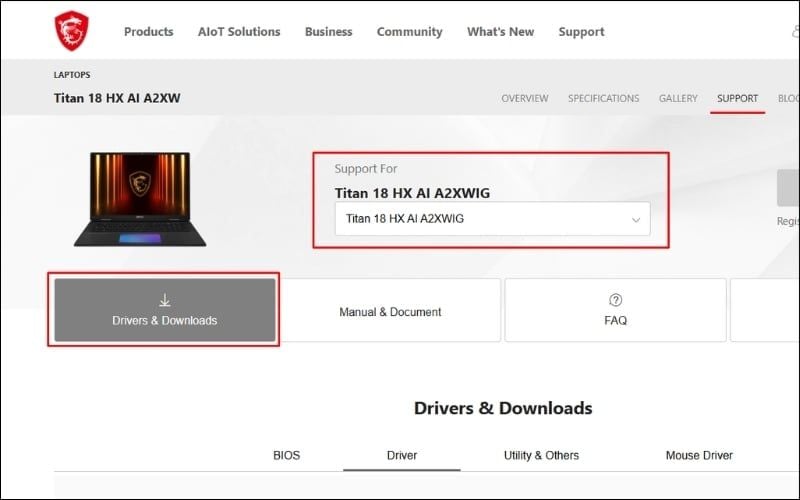Click the Drivers & Downloads button

pyautogui.click(x=165, y=310)
